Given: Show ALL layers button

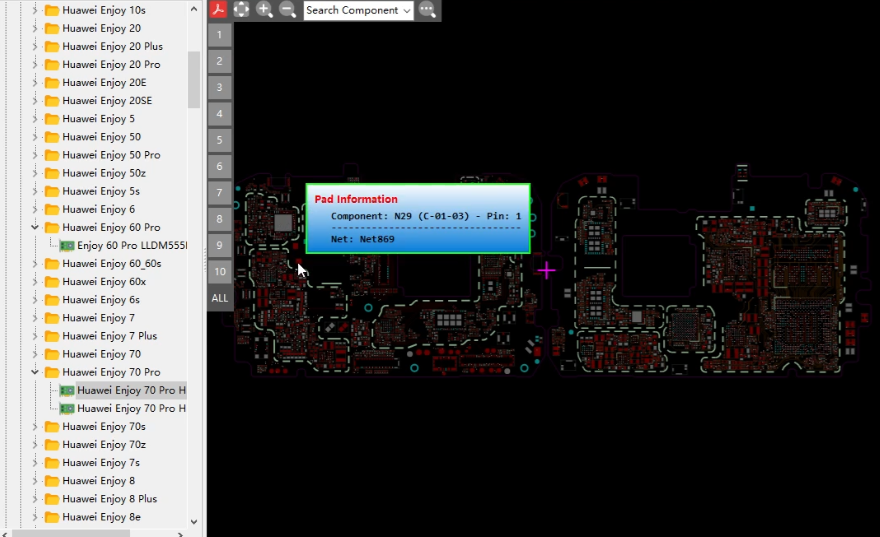Looking at the screenshot, I should (219, 299).
